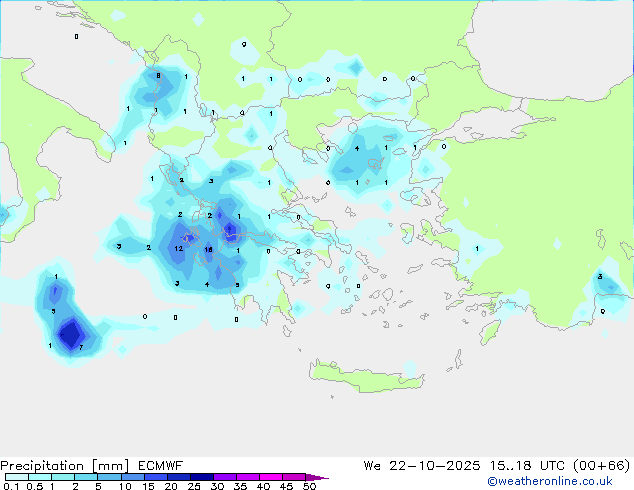Click the 45–50 mm legend color swatch

tap(294, 477)
